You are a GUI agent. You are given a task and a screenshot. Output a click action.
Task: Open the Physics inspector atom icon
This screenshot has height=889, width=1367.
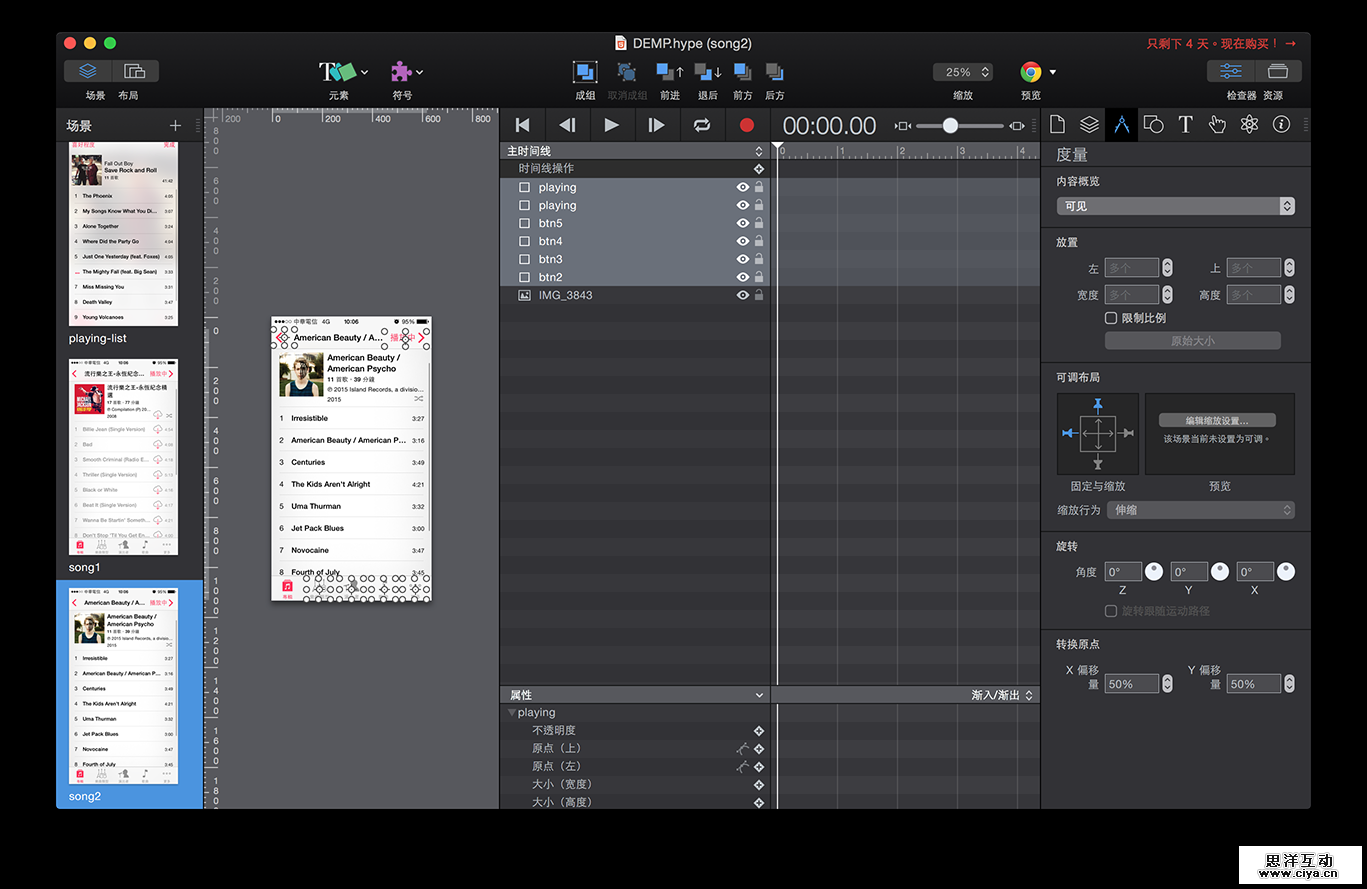coord(1249,125)
